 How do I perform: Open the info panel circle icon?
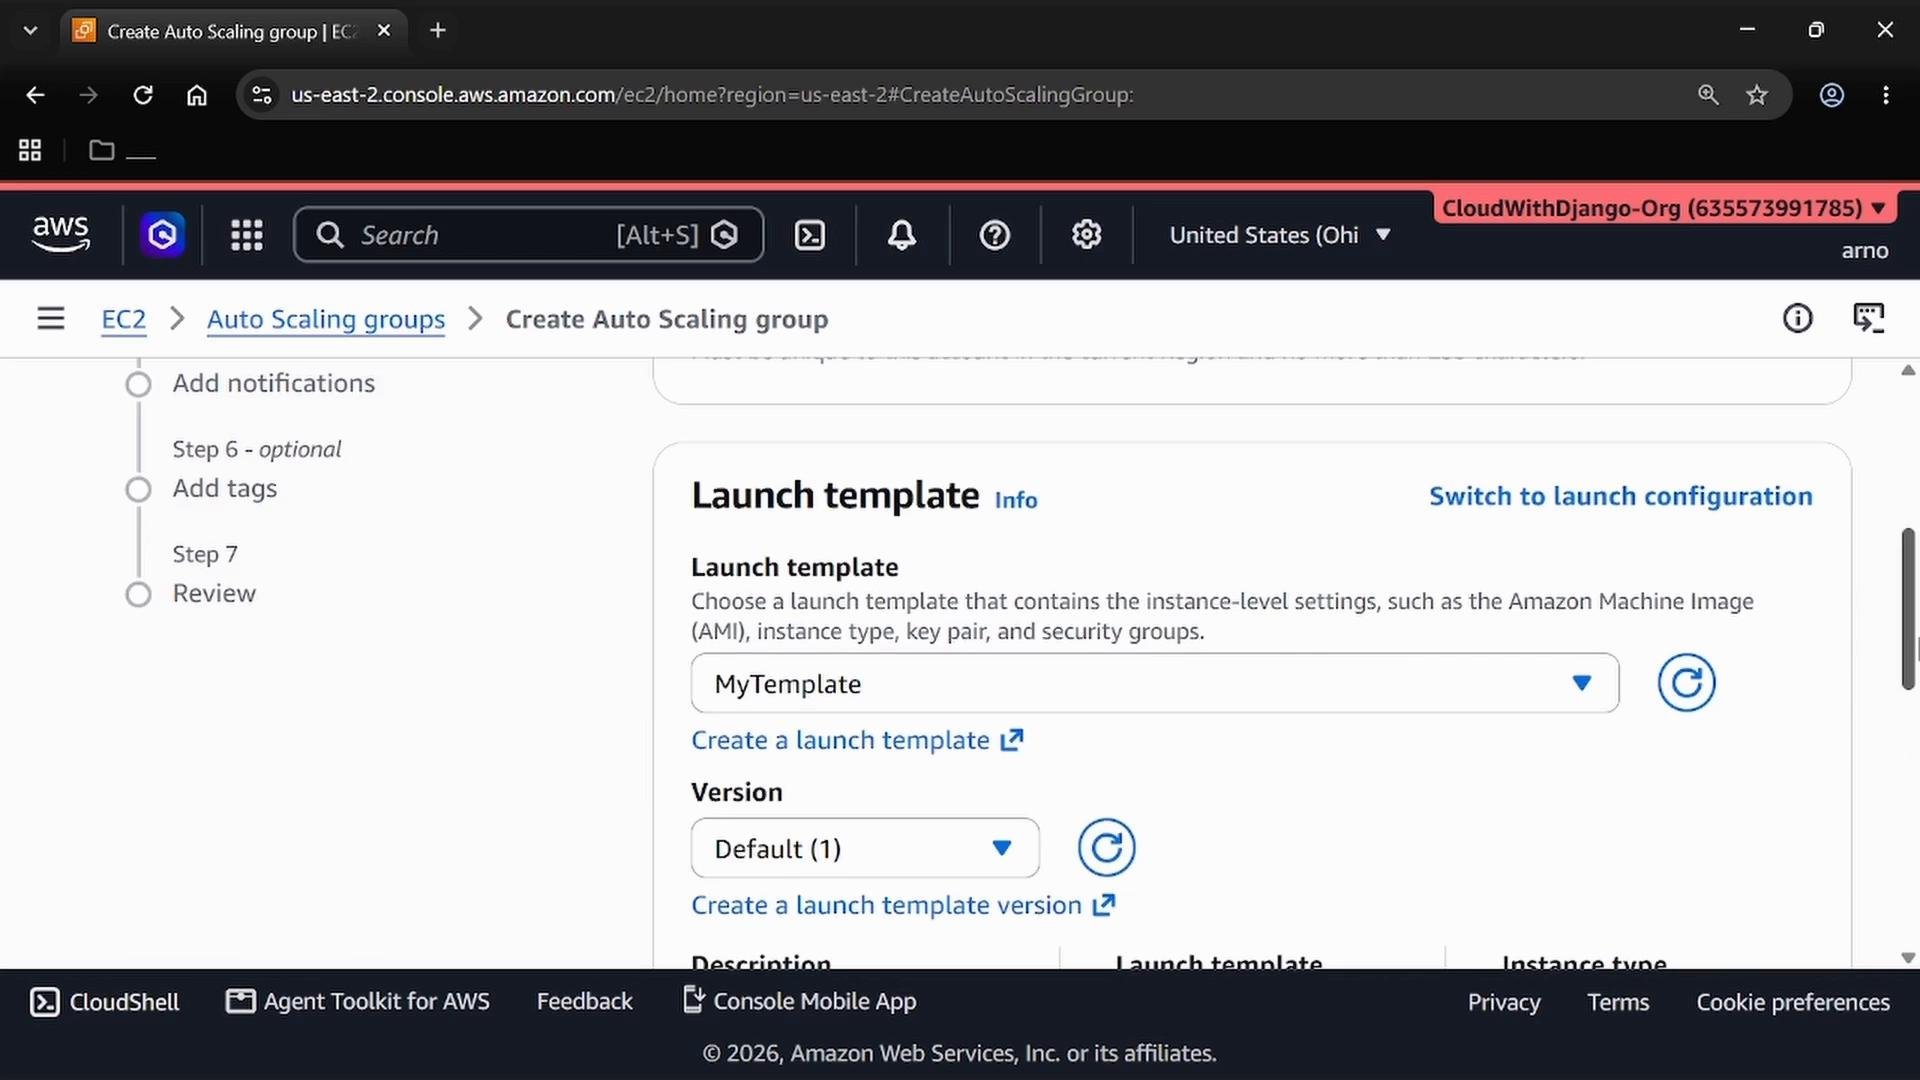coord(1797,318)
